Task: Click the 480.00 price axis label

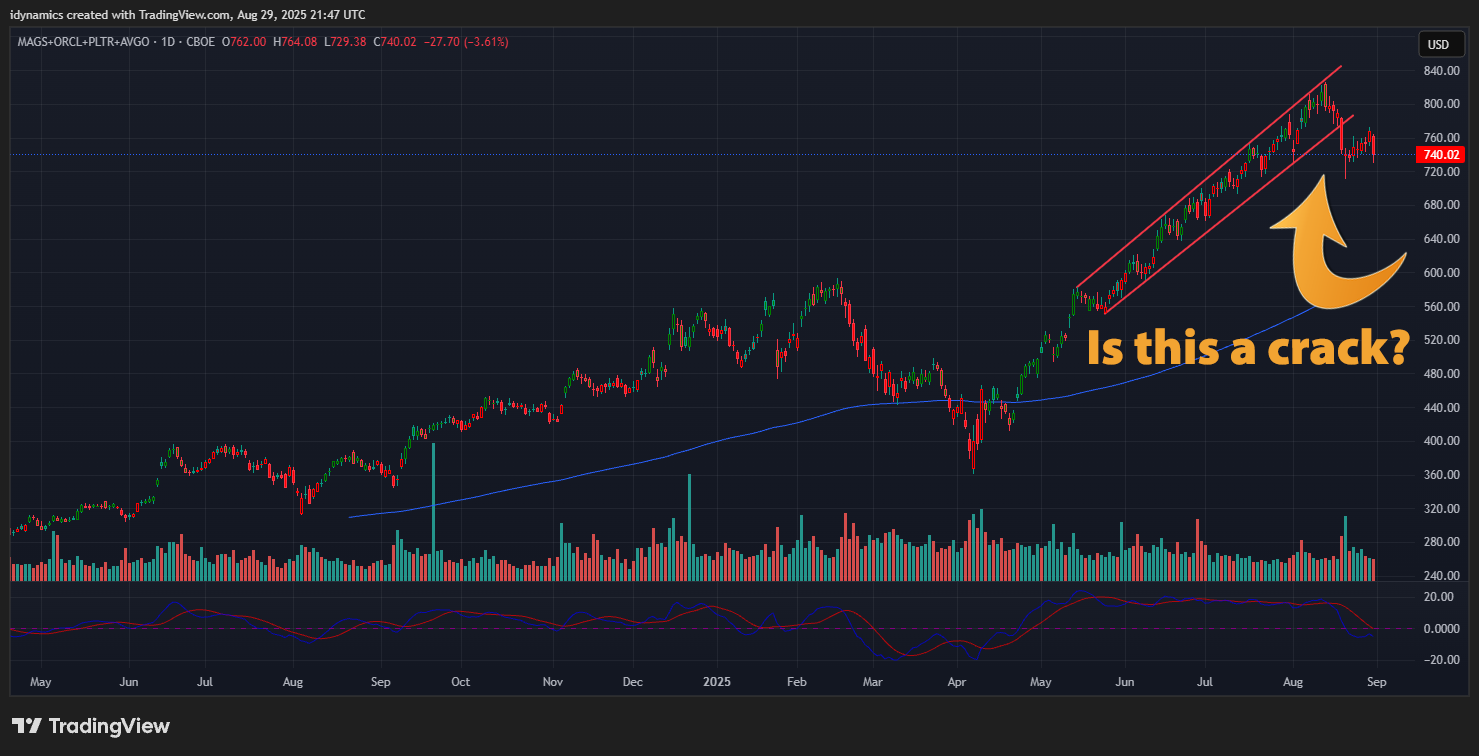Action: click(x=1440, y=374)
